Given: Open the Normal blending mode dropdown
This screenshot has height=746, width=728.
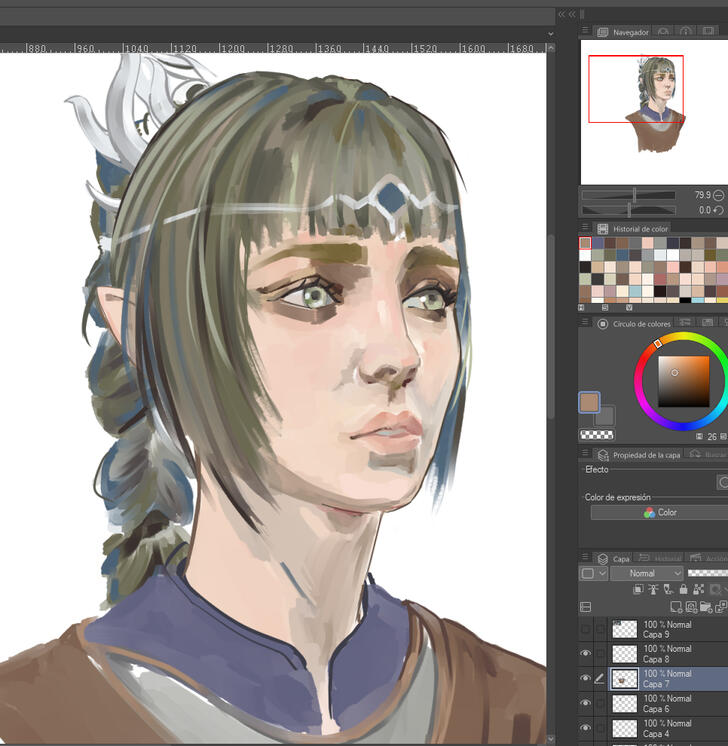Looking at the screenshot, I should [x=642, y=573].
